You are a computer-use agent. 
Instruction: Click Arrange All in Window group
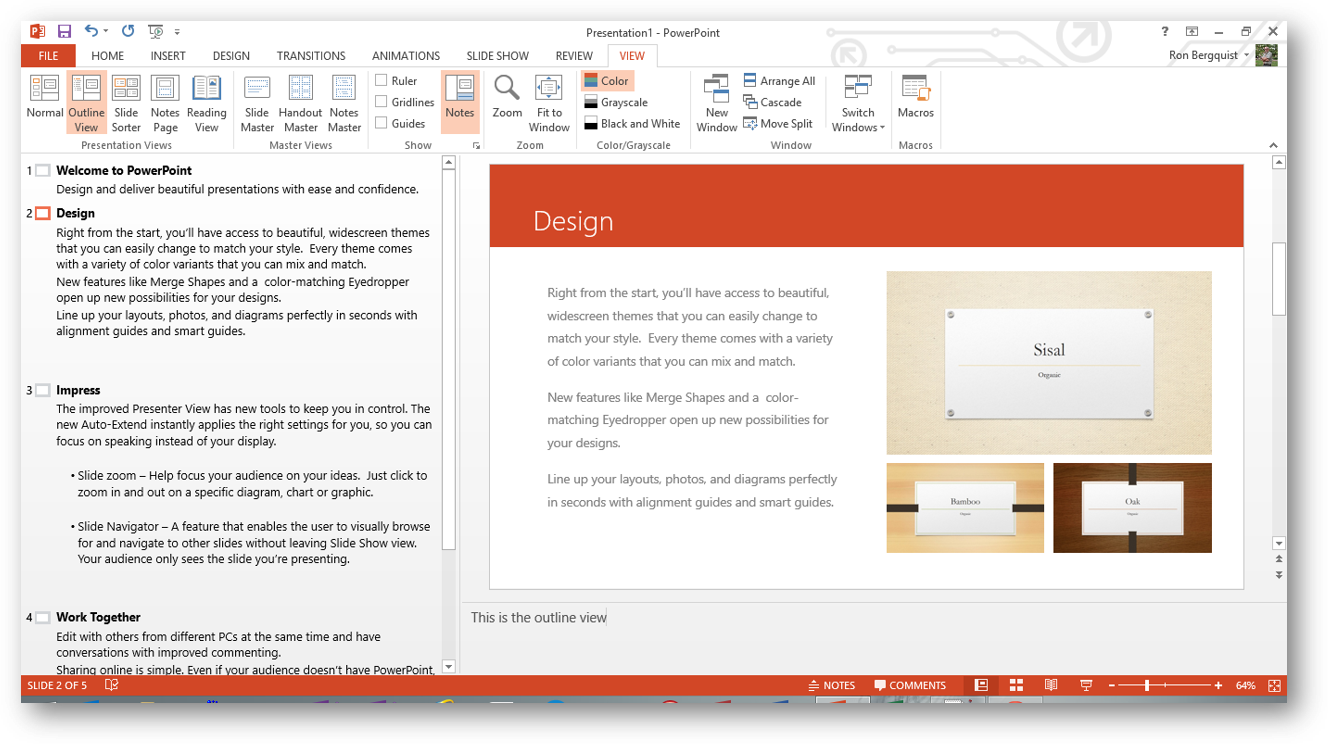pos(779,81)
